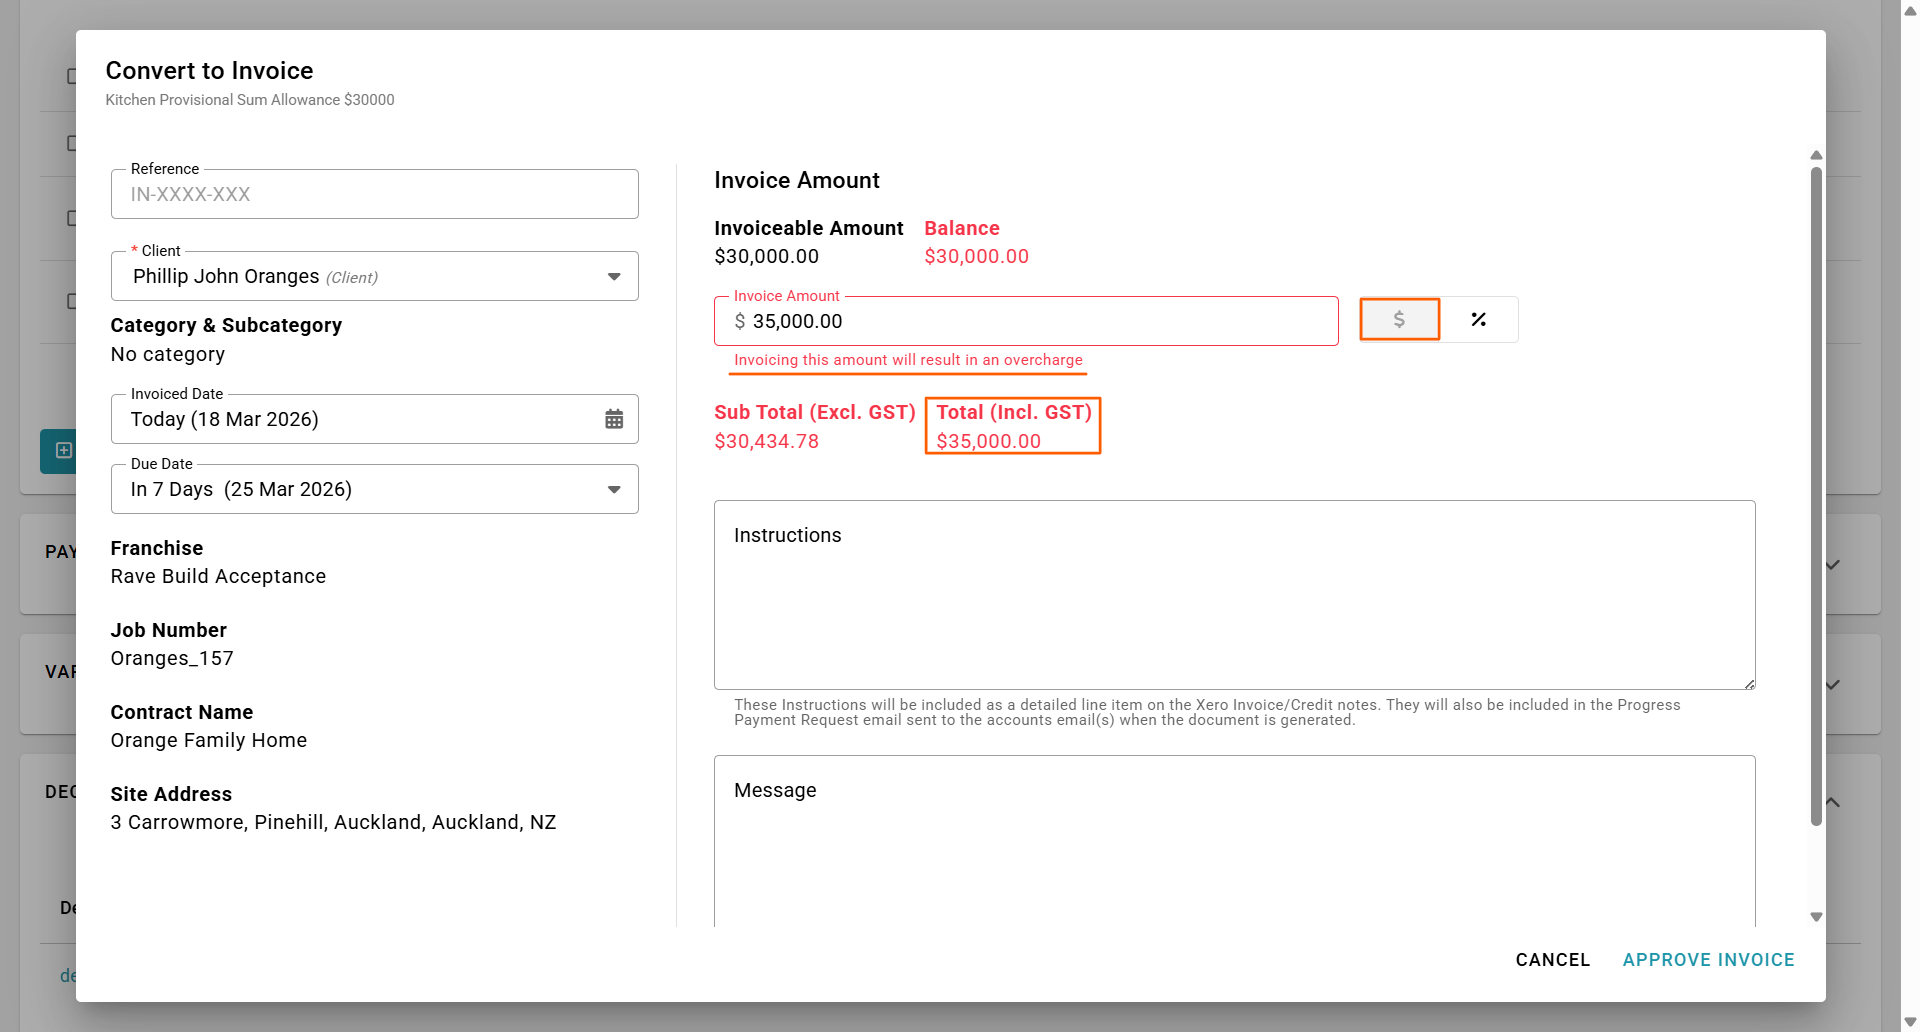Click the page scrollbar up arrow
Viewport: 1920px width, 1032px height.
point(1910,9)
